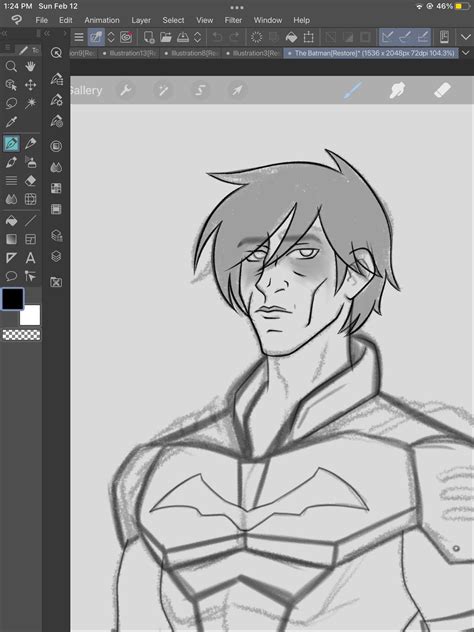Viewport: 474px width, 632px height.
Task: Select the Decoration lines tool
Action: click(11, 181)
